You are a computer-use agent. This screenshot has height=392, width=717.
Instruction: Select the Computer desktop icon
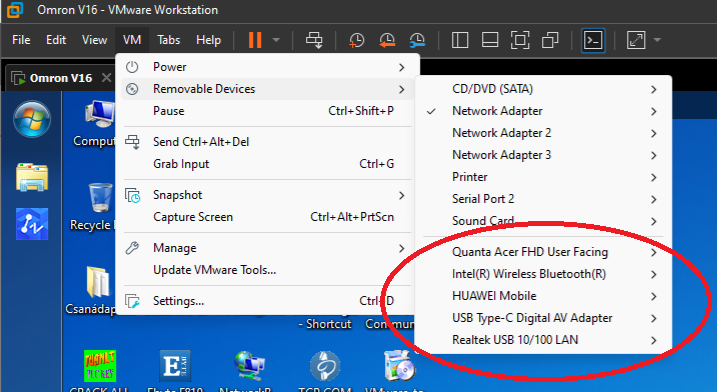pyautogui.click(x=96, y=124)
